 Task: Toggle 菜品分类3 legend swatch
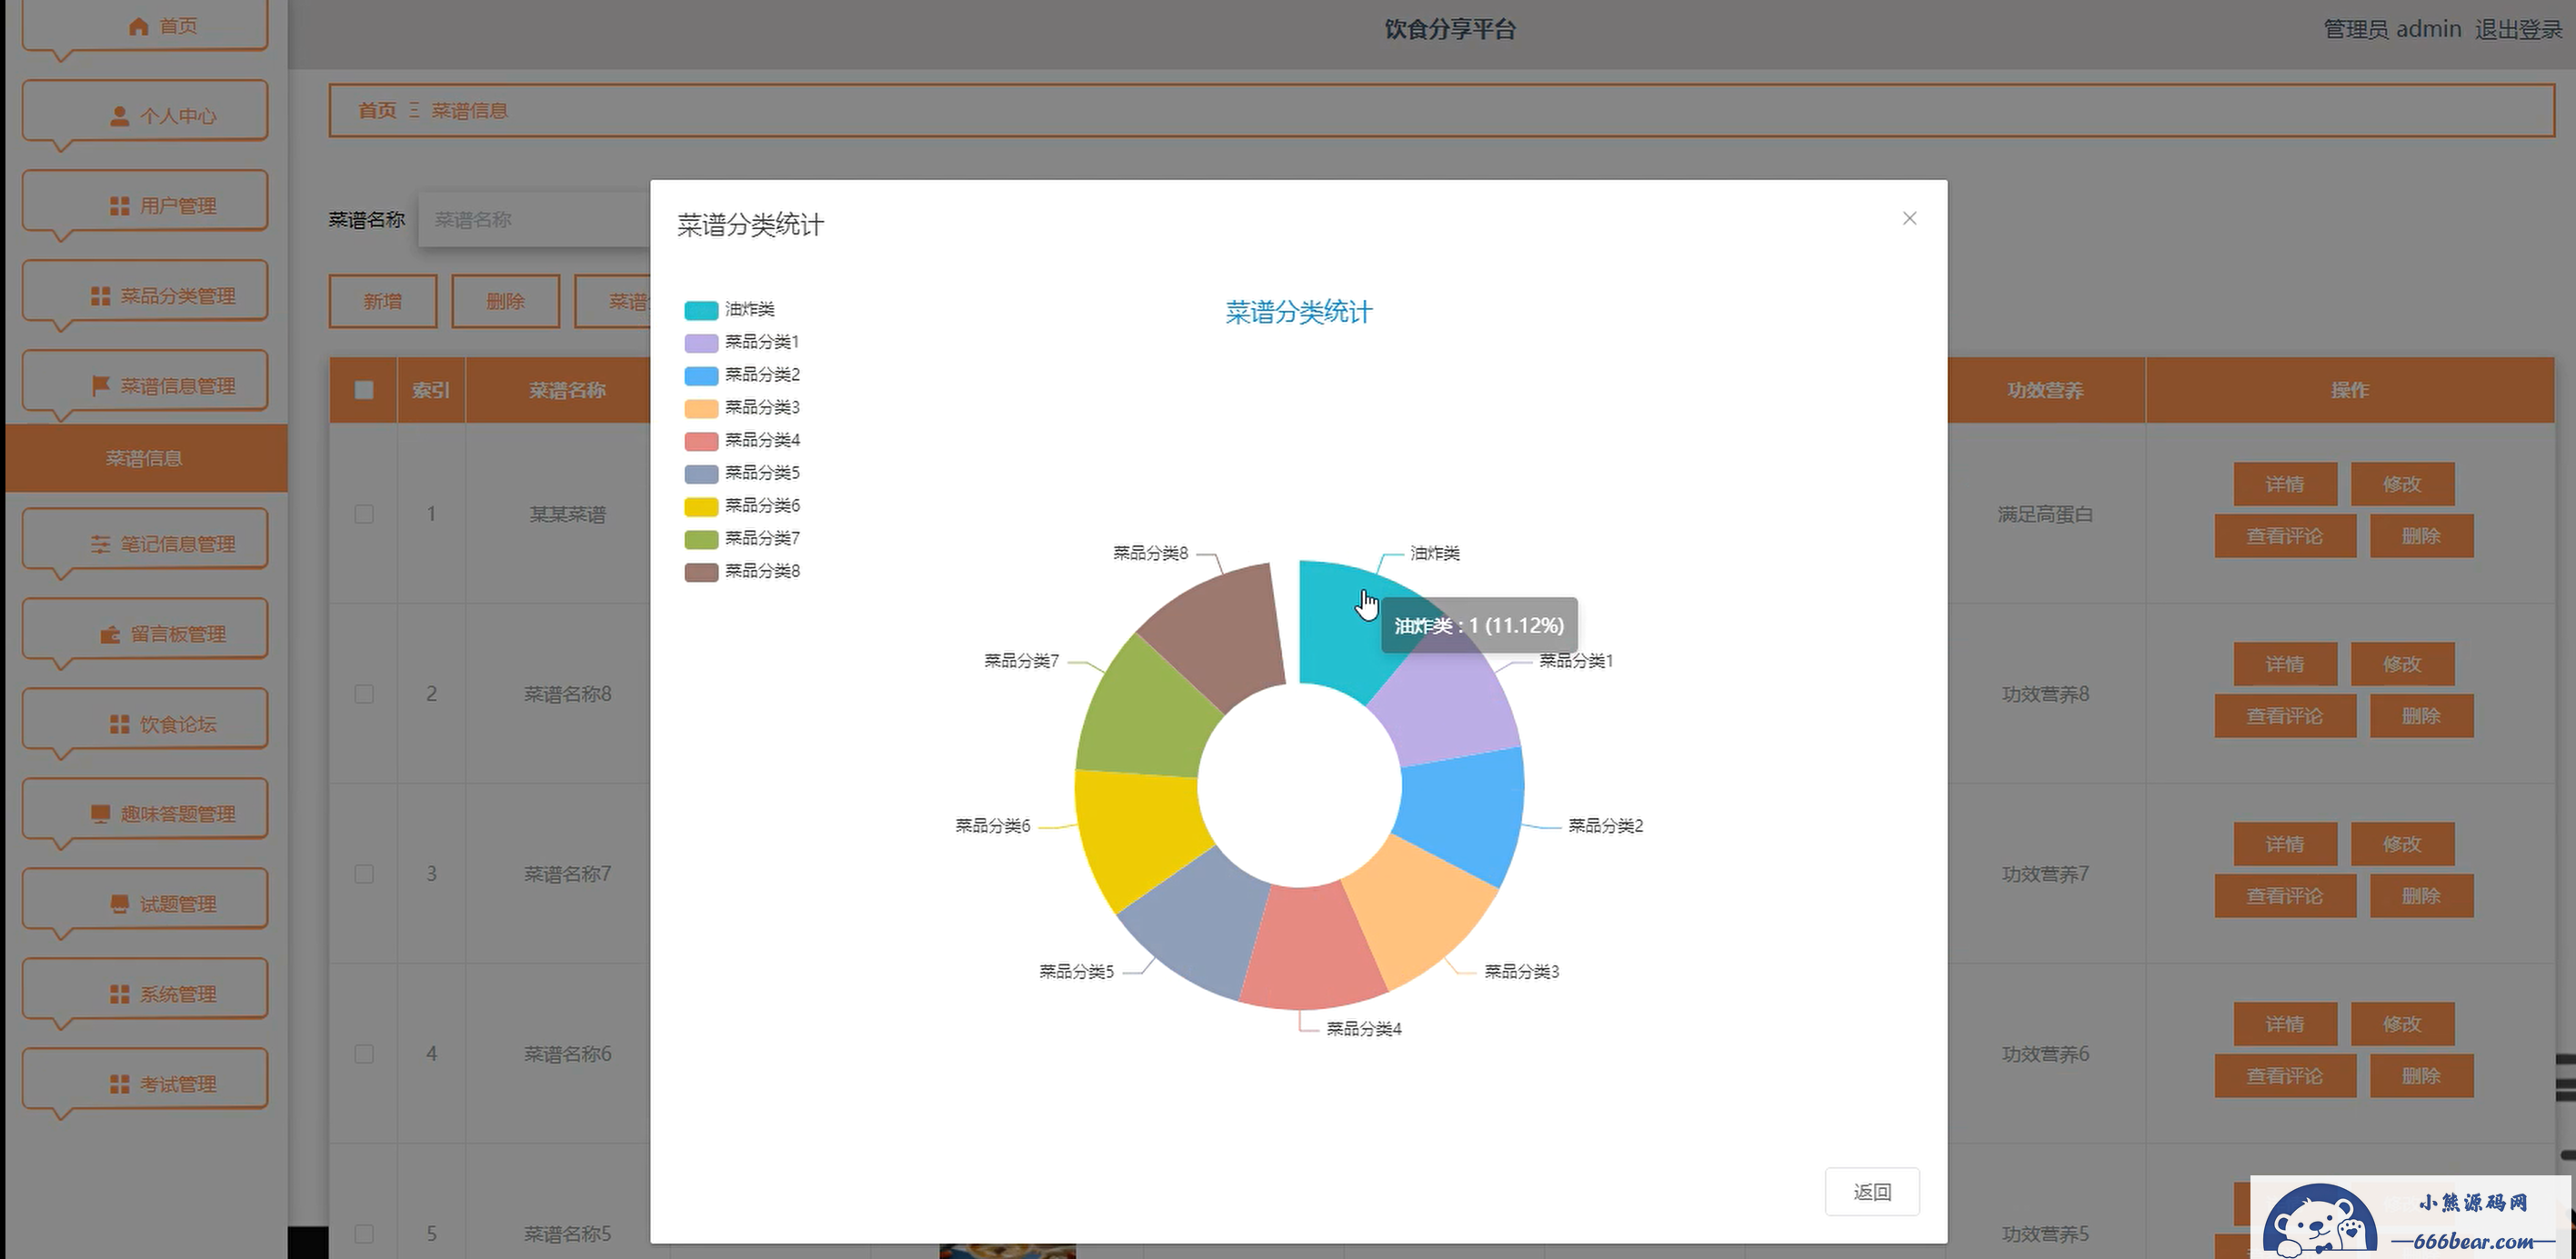point(700,408)
